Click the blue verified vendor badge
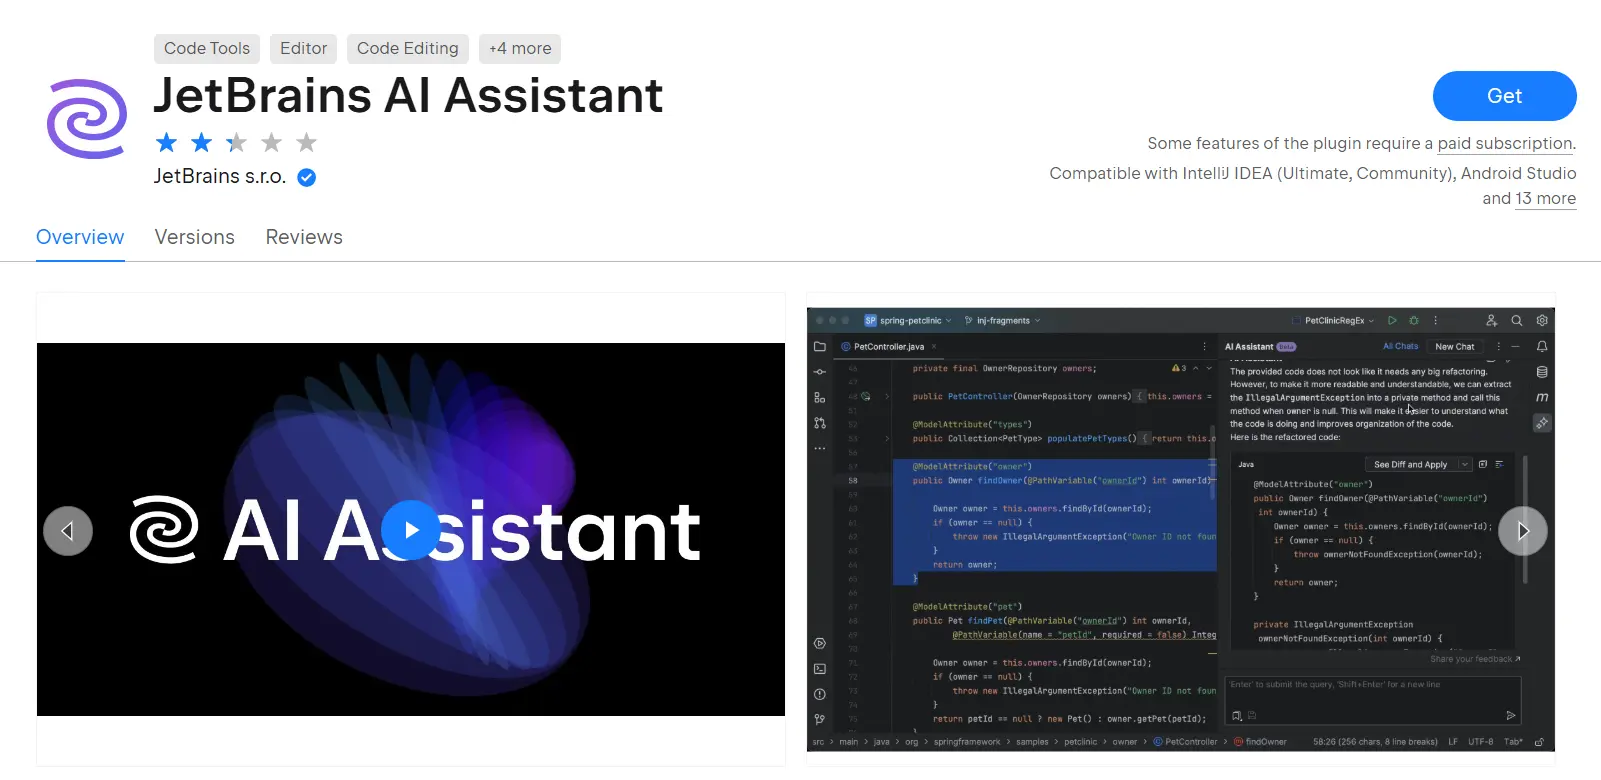Viewport: 1601px width, 780px height. tap(307, 178)
